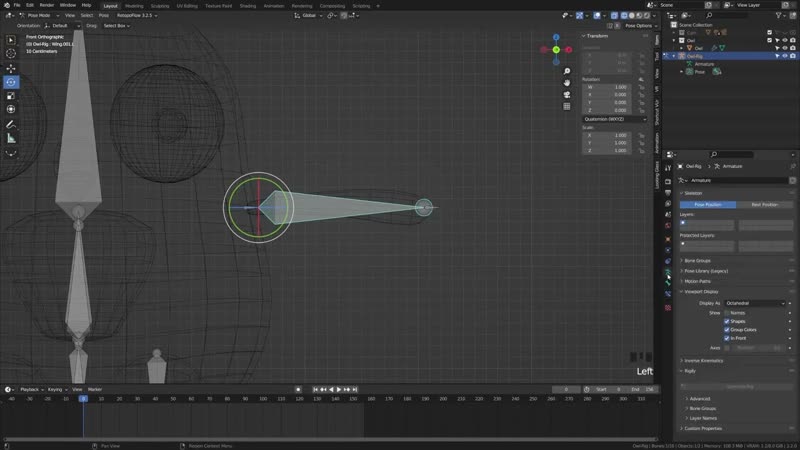Click the Blender logo icon in the menu bar

tap(6, 5)
